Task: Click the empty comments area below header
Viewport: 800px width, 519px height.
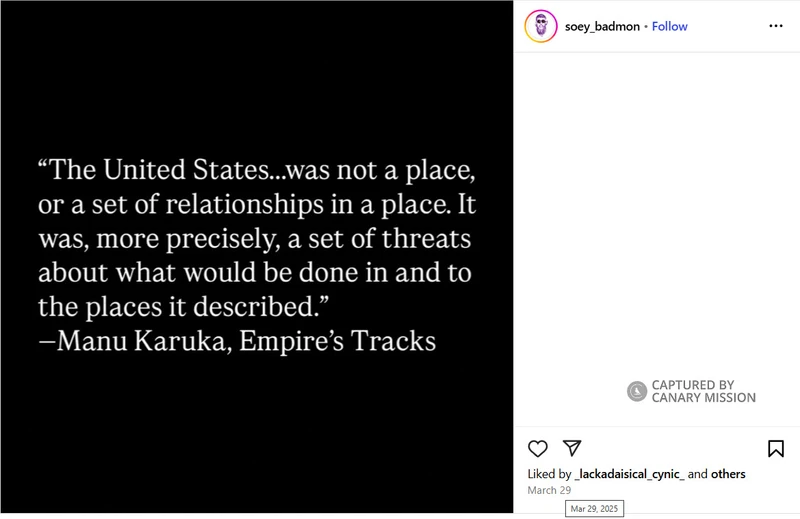Action: pos(657,200)
